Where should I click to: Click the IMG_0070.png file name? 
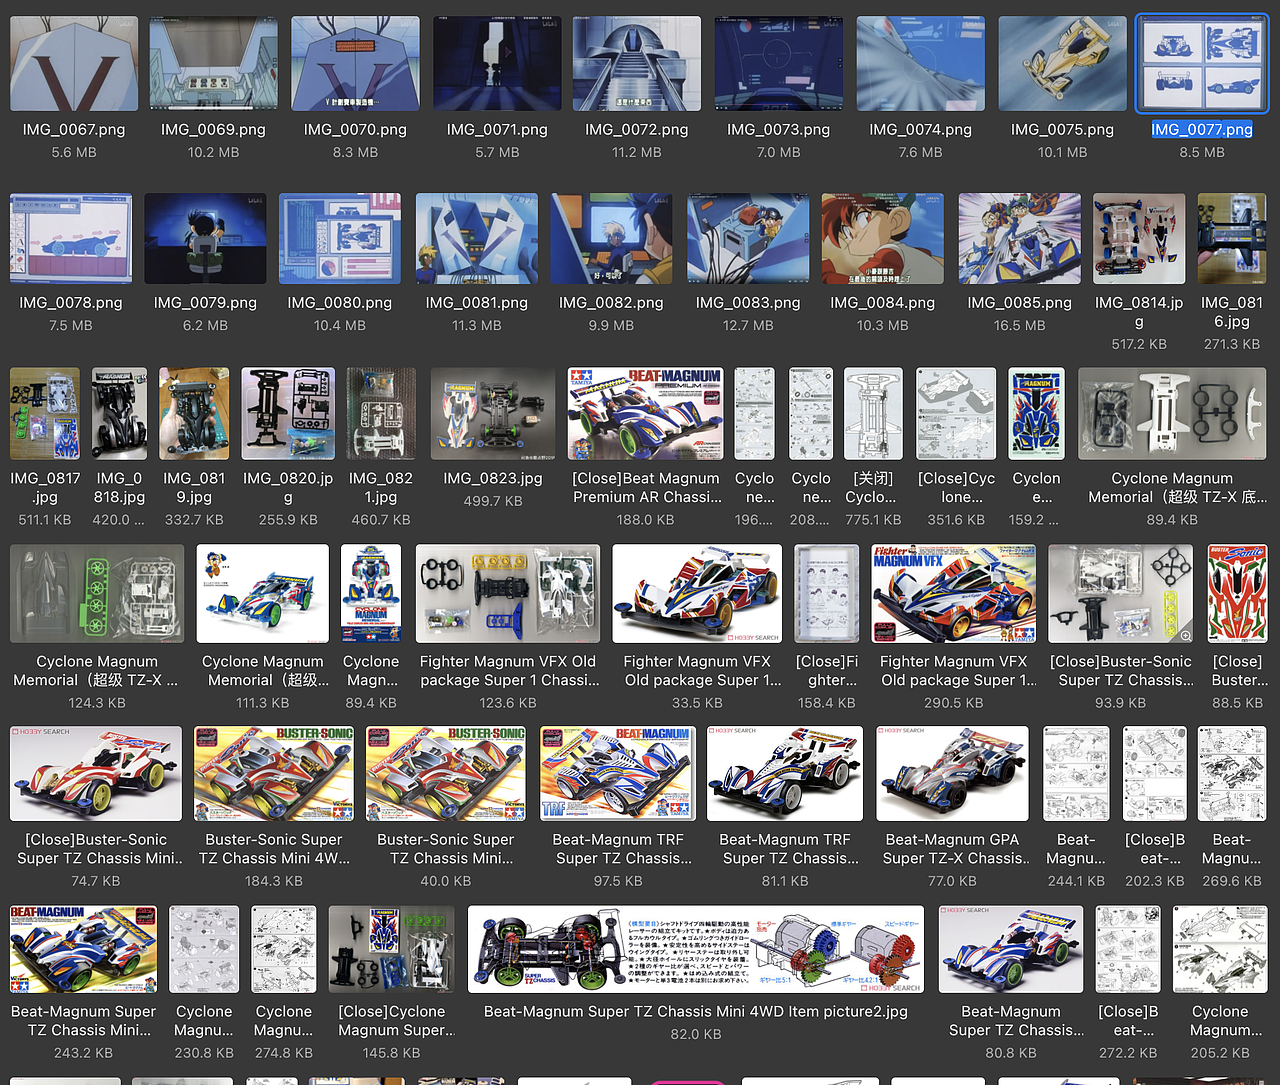[x=355, y=129]
